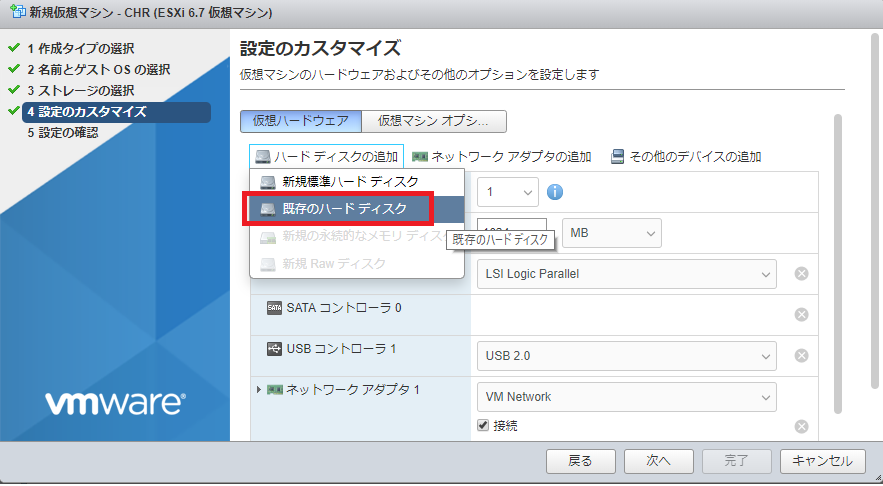Viewport: 883px width, 486px height.
Task: Click the blue info icon beside CPU count
Action: (555, 192)
